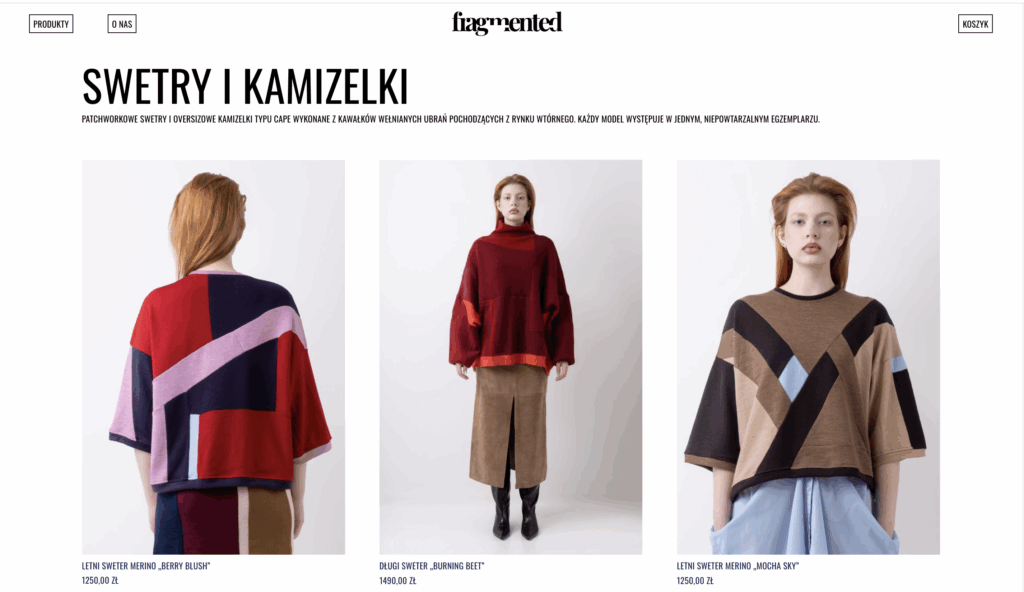Open the KOSZYK cart button
This screenshot has width=1024, height=592.
tap(975, 24)
